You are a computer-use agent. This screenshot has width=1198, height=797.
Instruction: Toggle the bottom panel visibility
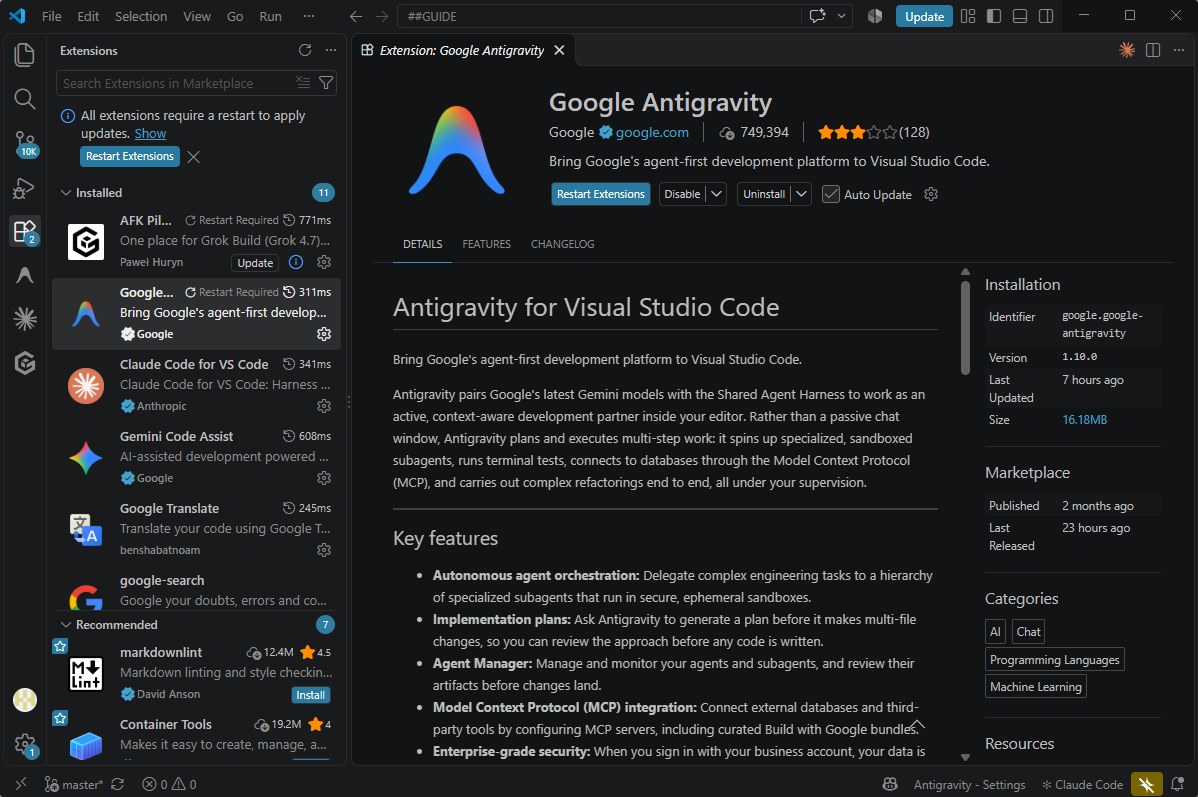[1020, 16]
